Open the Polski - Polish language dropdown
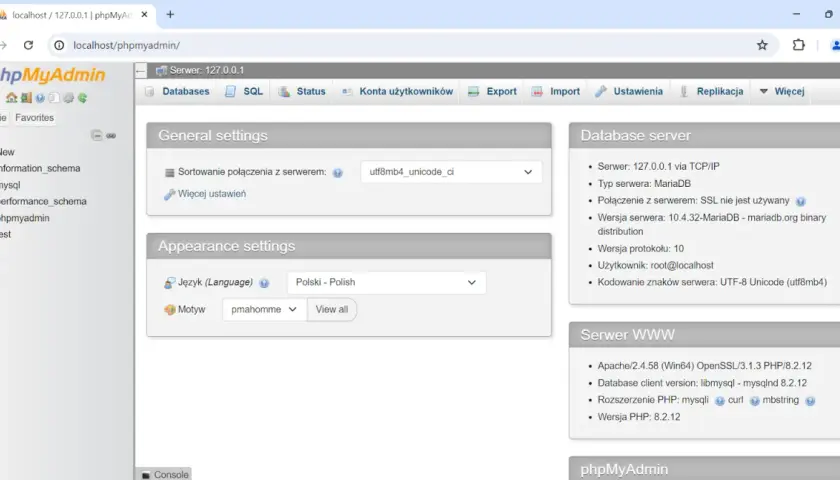Screen dimensions: 840x480 (386, 282)
